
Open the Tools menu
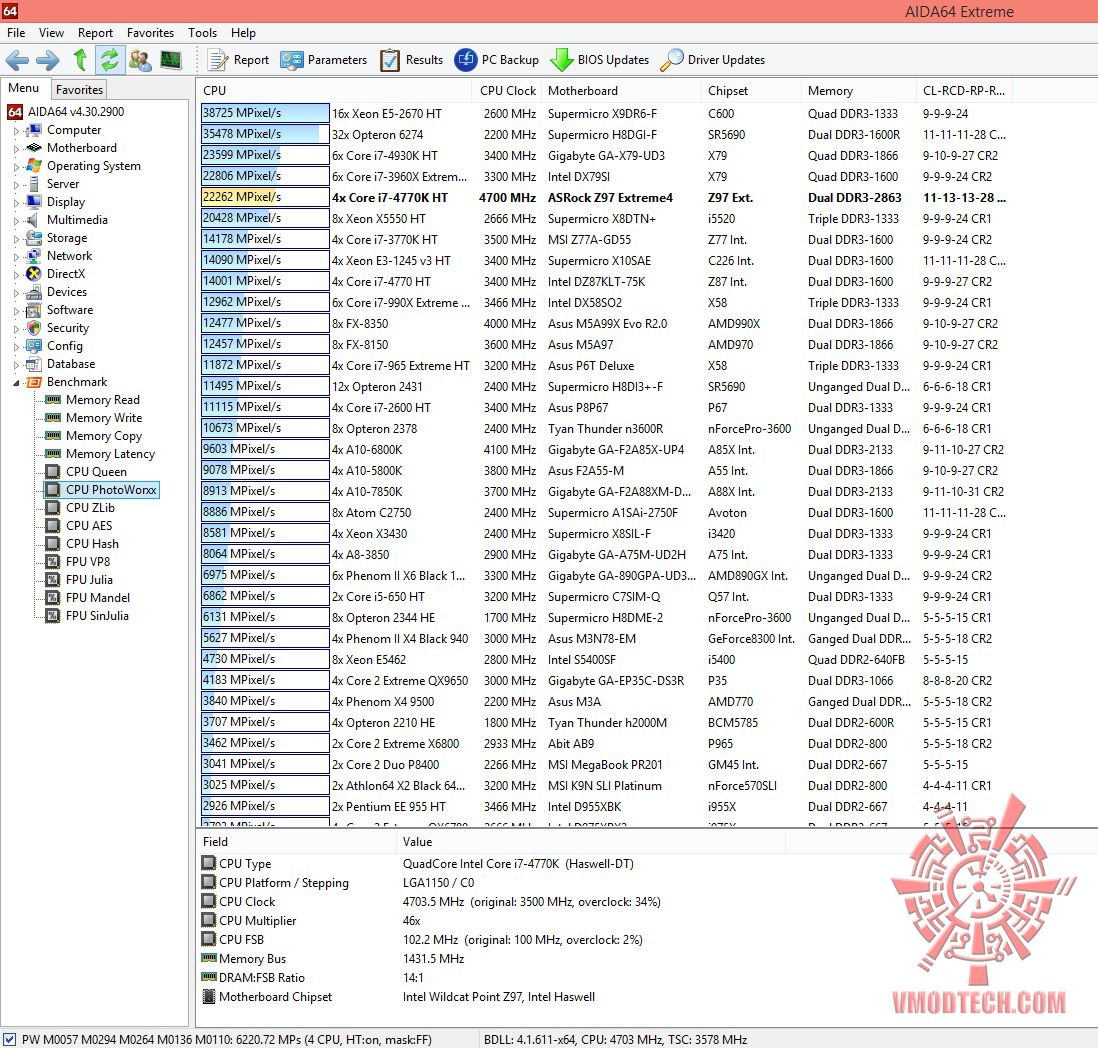[202, 33]
